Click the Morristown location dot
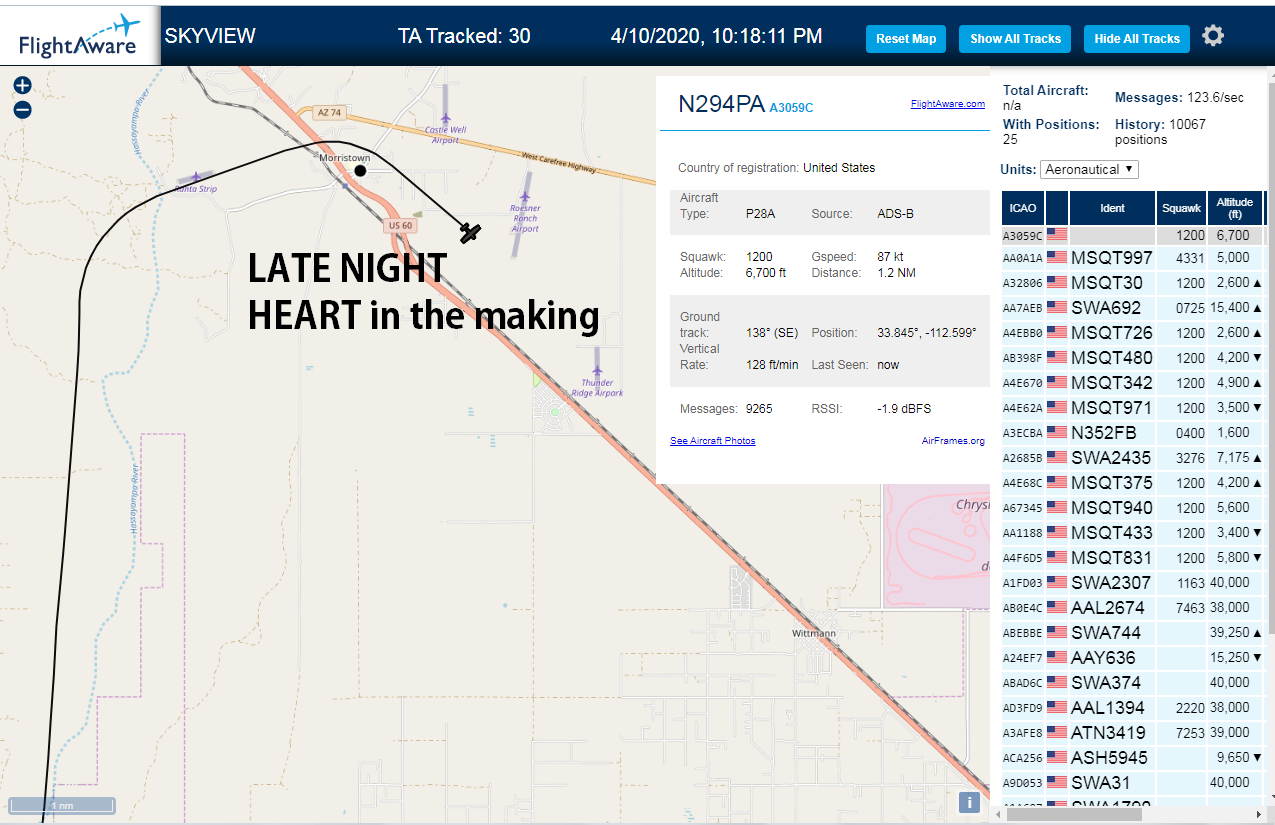Image resolution: width=1275 pixels, height=825 pixels. 360,171
